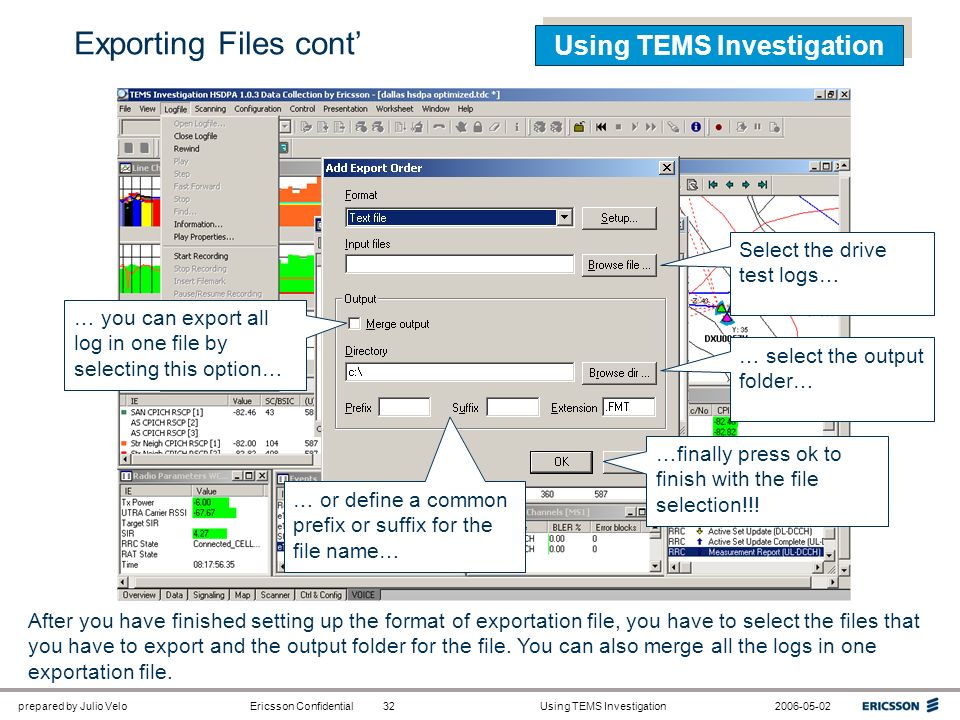Click the play logfile icon in toolbar
The width and height of the screenshot is (960, 720).
634,127
